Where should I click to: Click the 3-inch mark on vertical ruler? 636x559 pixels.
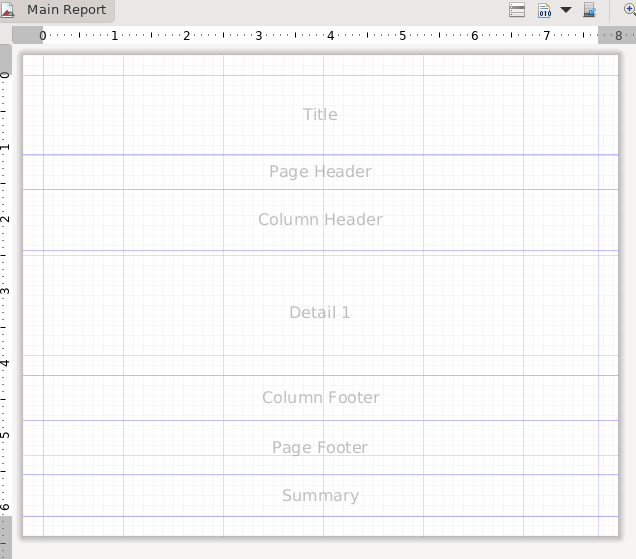(5, 291)
